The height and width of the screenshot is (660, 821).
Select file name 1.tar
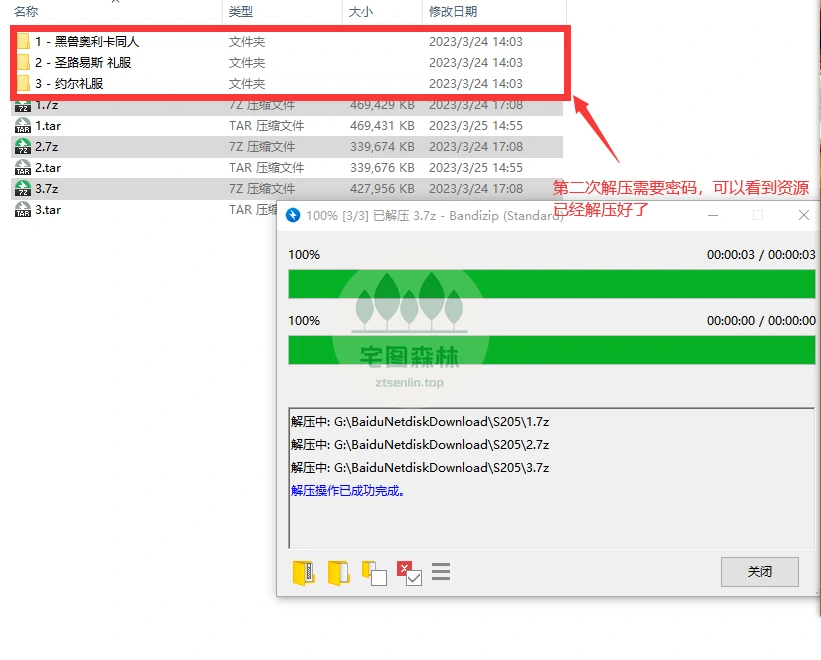pos(48,126)
